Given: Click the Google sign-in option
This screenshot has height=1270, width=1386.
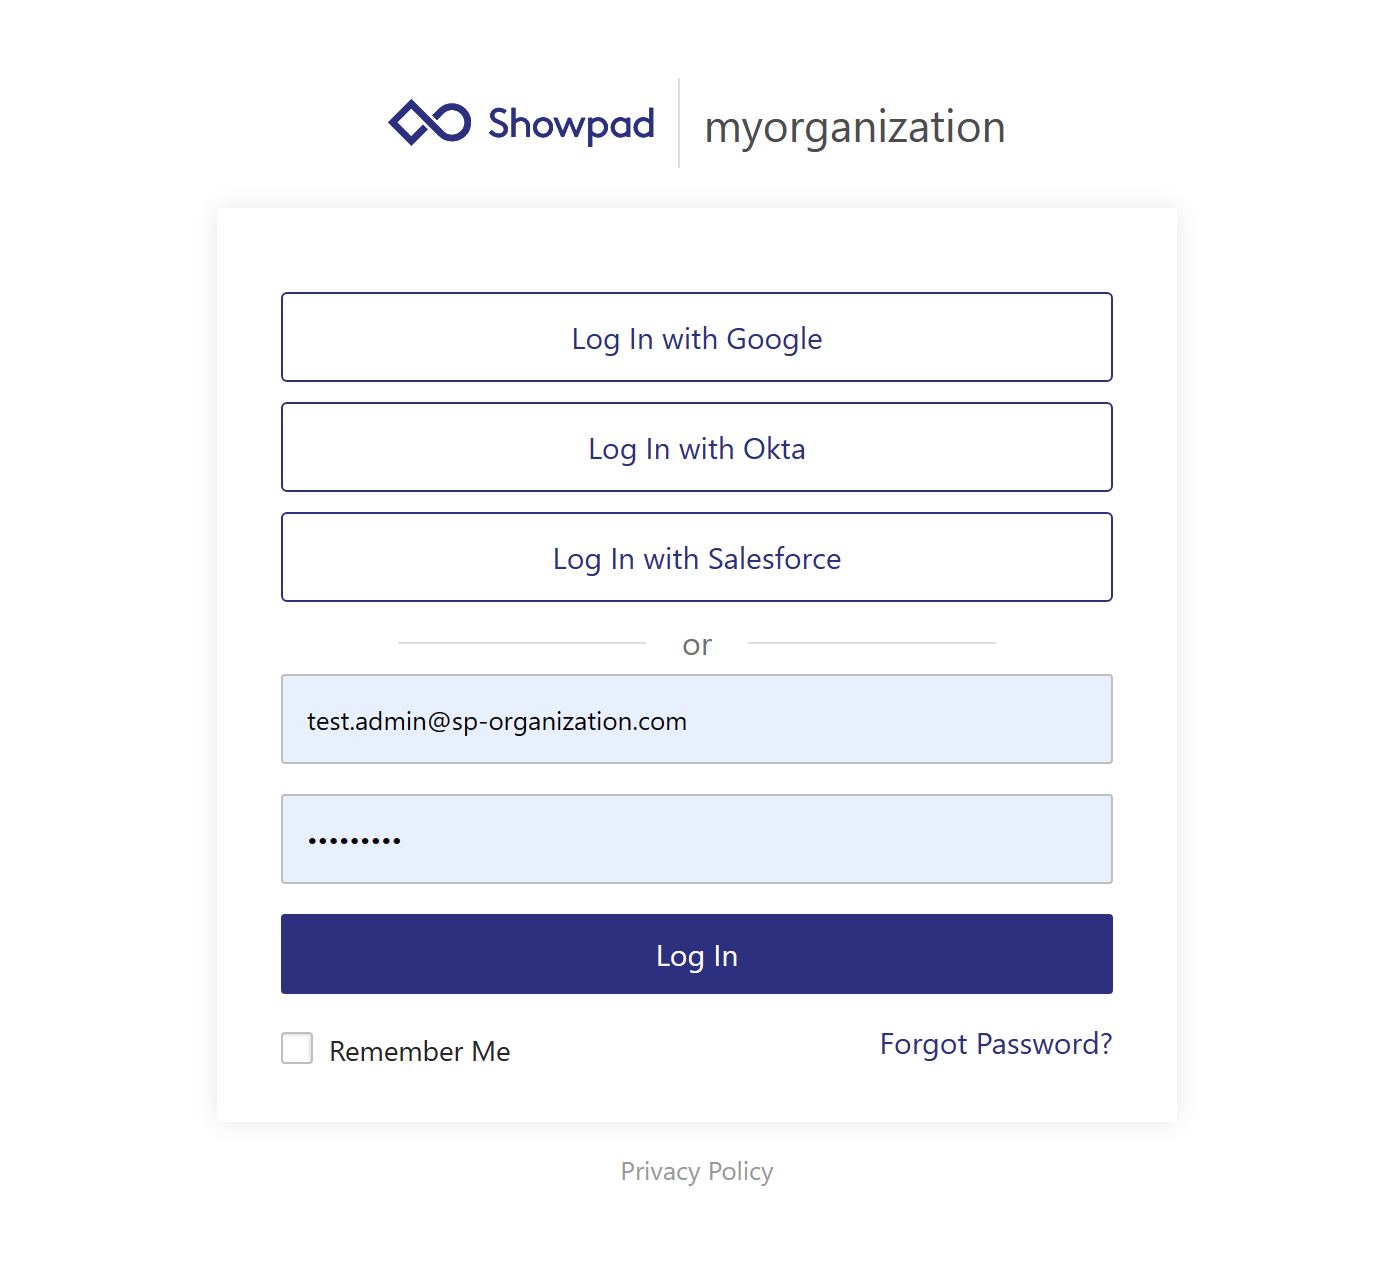Looking at the screenshot, I should click(697, 338).
